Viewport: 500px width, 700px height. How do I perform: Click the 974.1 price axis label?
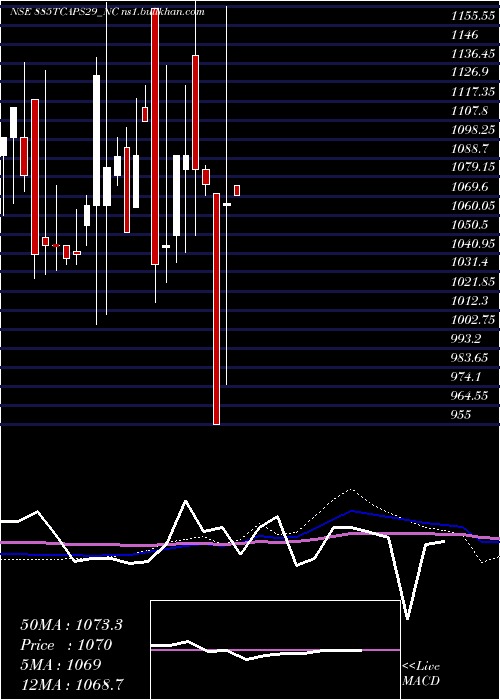(466, 376)
